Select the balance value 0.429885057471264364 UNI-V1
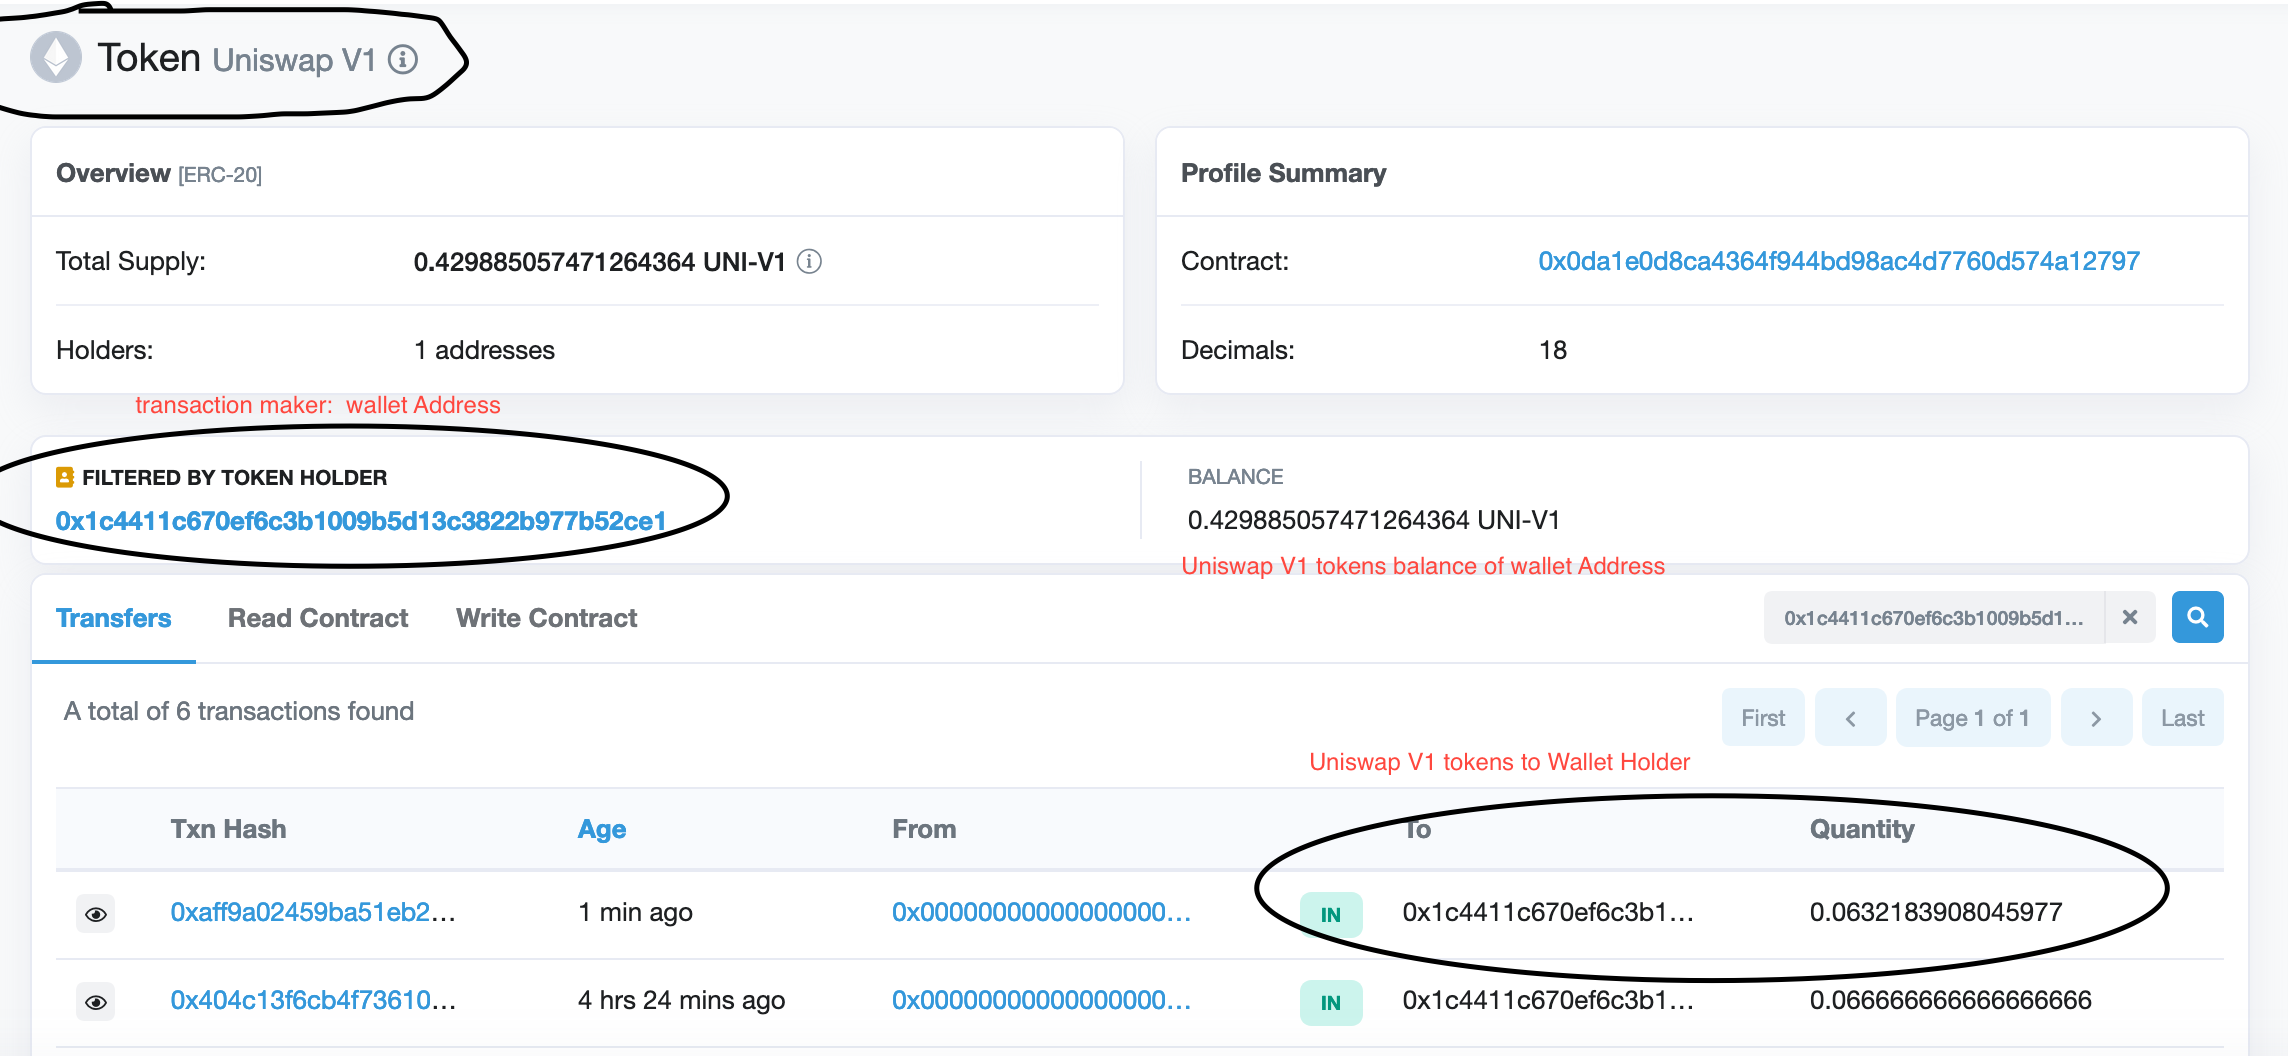The image size is (2288, 1056). (x=1374, y=520)
